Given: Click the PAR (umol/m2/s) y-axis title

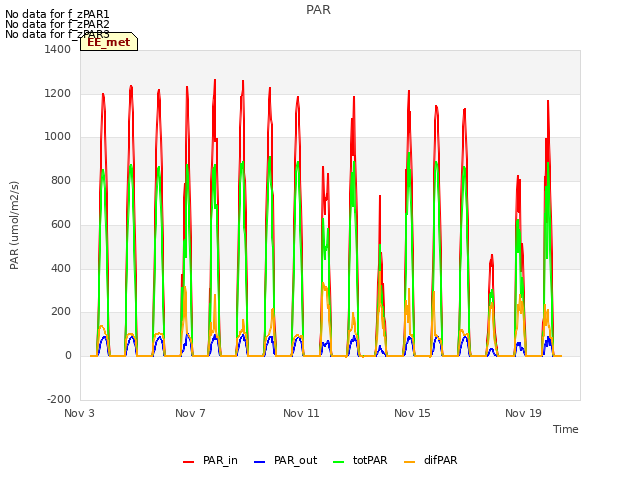Looking at the screenshot, I should pos(14,225).
